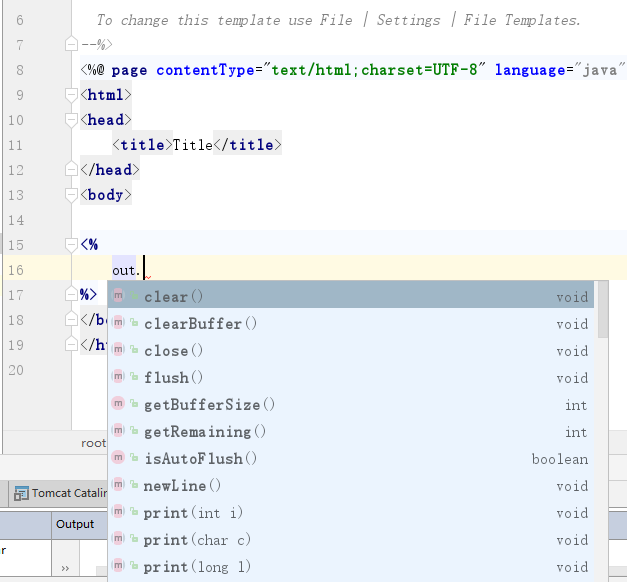627x582 pixels.
Task: Click method icon beside clear()
Action: [118, 296]
